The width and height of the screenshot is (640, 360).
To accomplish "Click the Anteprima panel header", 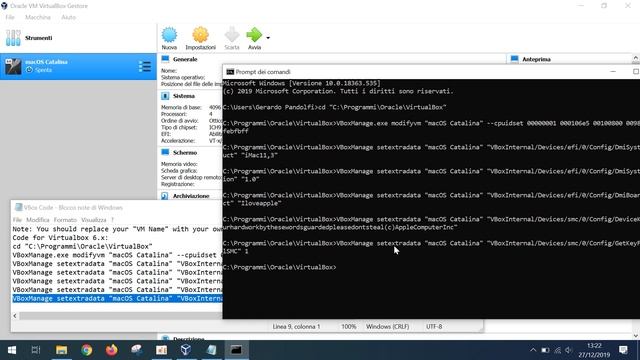I will pos(536,59).
